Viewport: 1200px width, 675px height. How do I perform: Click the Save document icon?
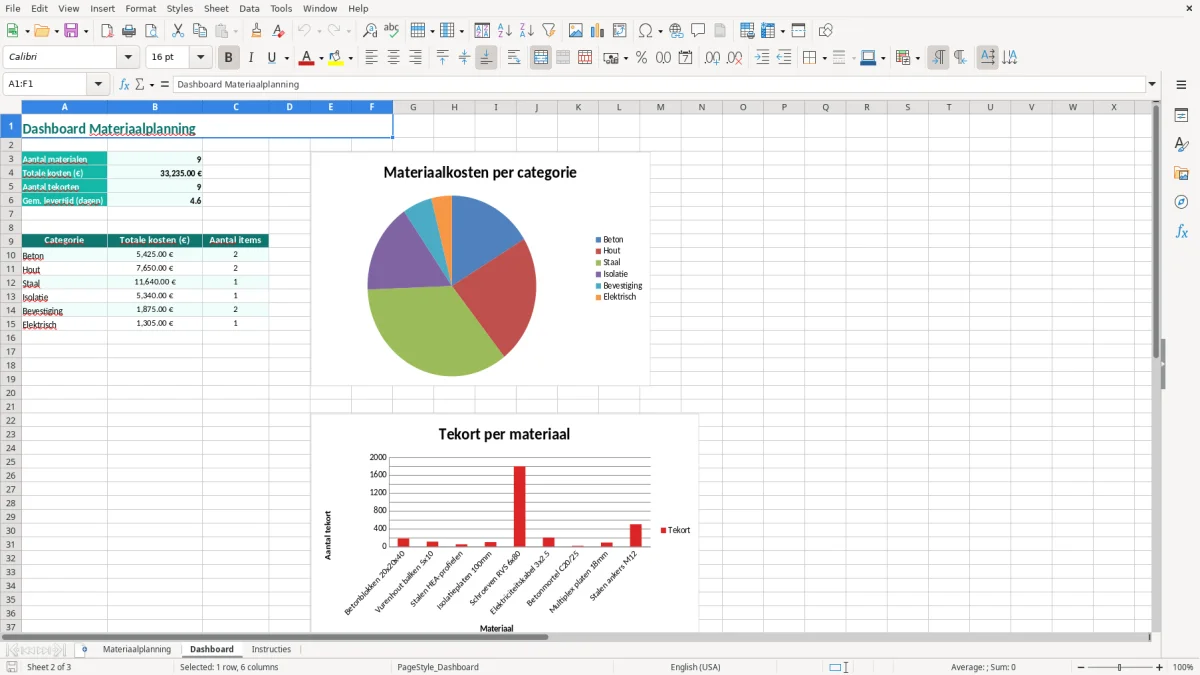point(71,31)
